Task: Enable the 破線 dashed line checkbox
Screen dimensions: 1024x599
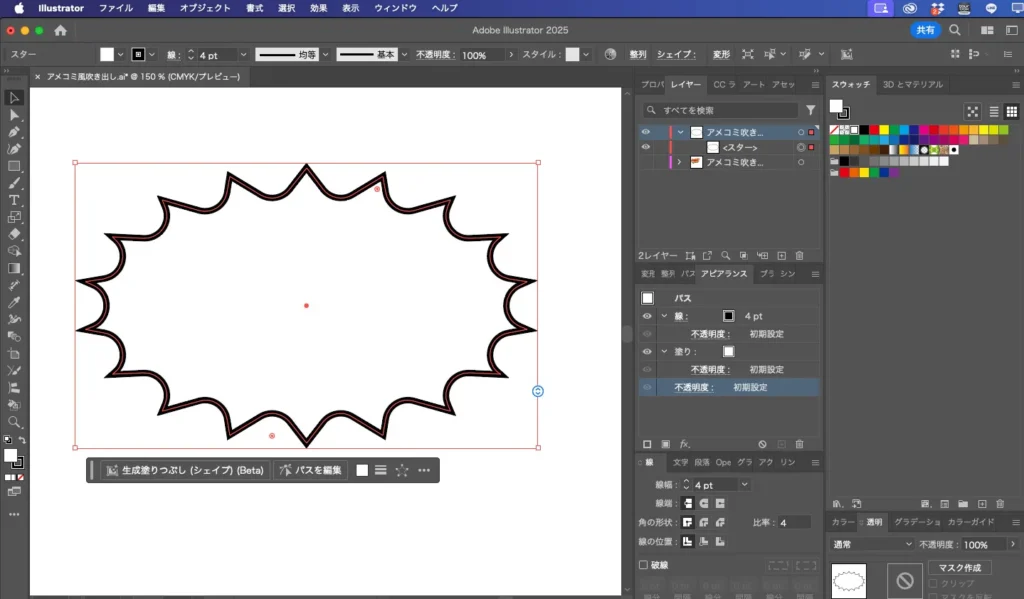Action: pos(644,565)
